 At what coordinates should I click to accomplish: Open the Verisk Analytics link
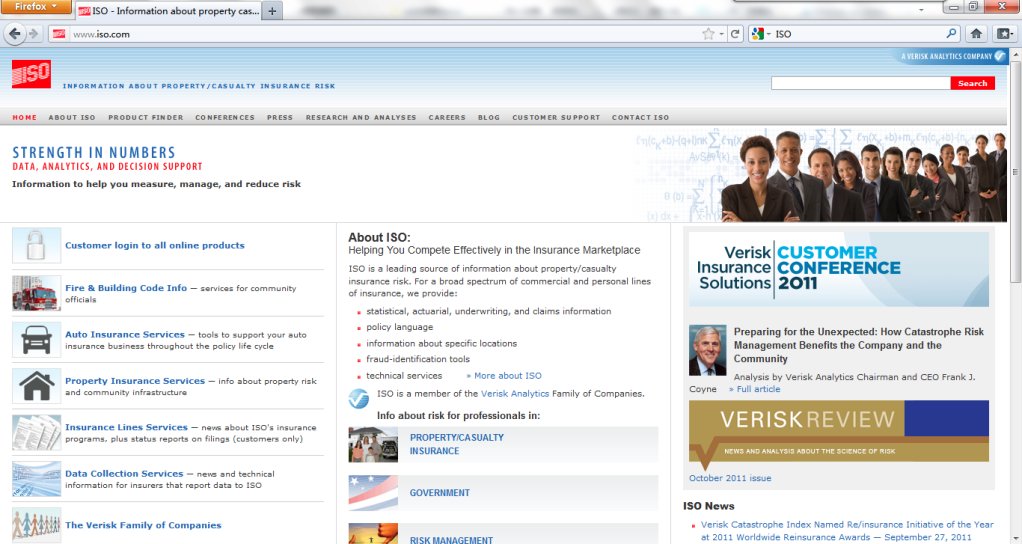(x=515, y=394)
